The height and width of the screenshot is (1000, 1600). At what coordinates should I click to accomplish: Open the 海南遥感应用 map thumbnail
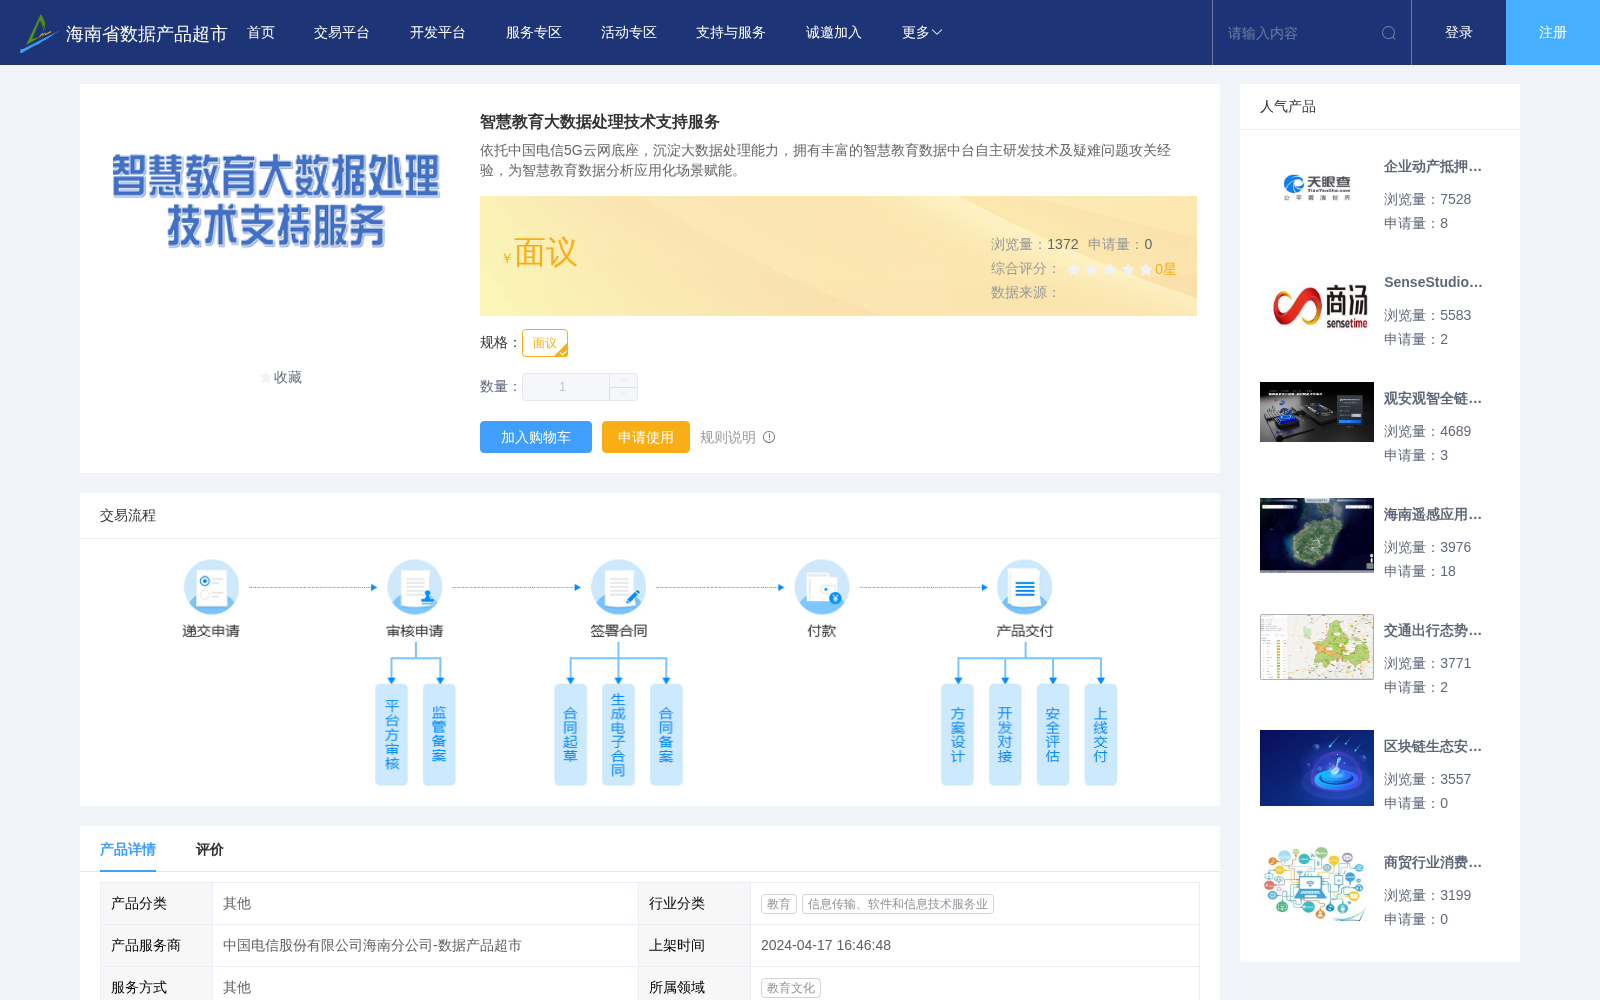(1317, 535)
